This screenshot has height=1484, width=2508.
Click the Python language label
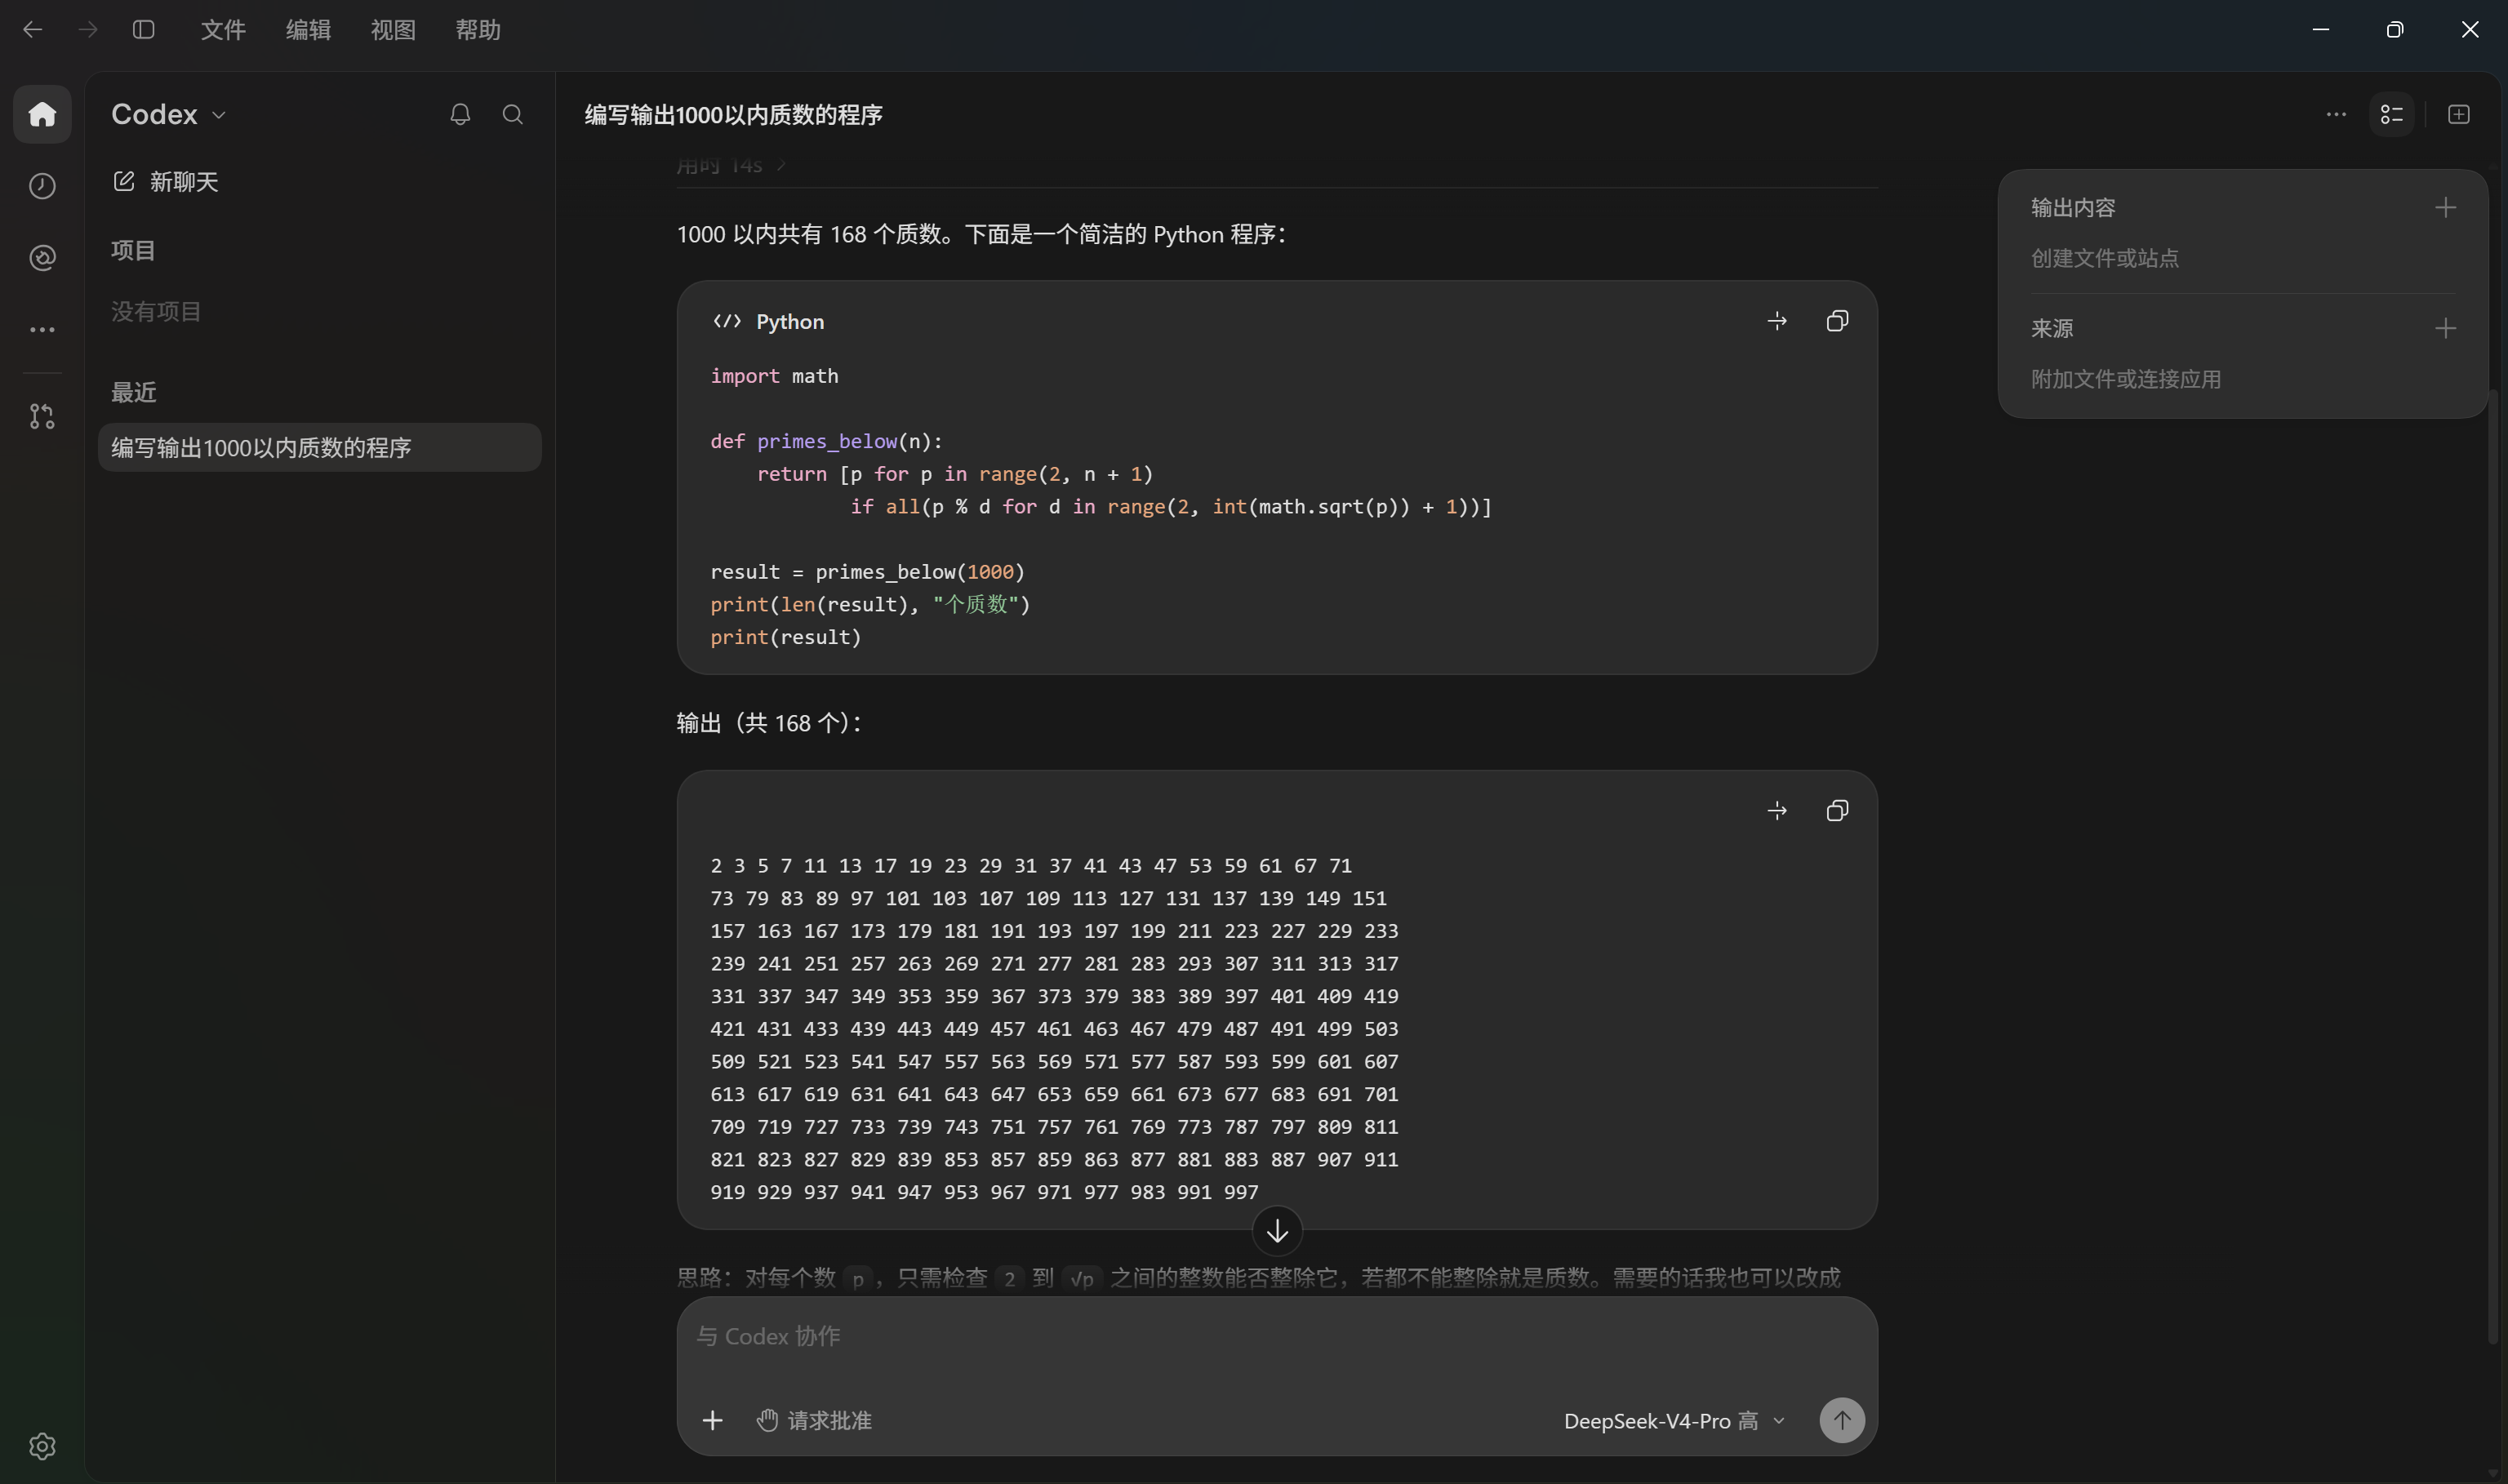point(790,321)
